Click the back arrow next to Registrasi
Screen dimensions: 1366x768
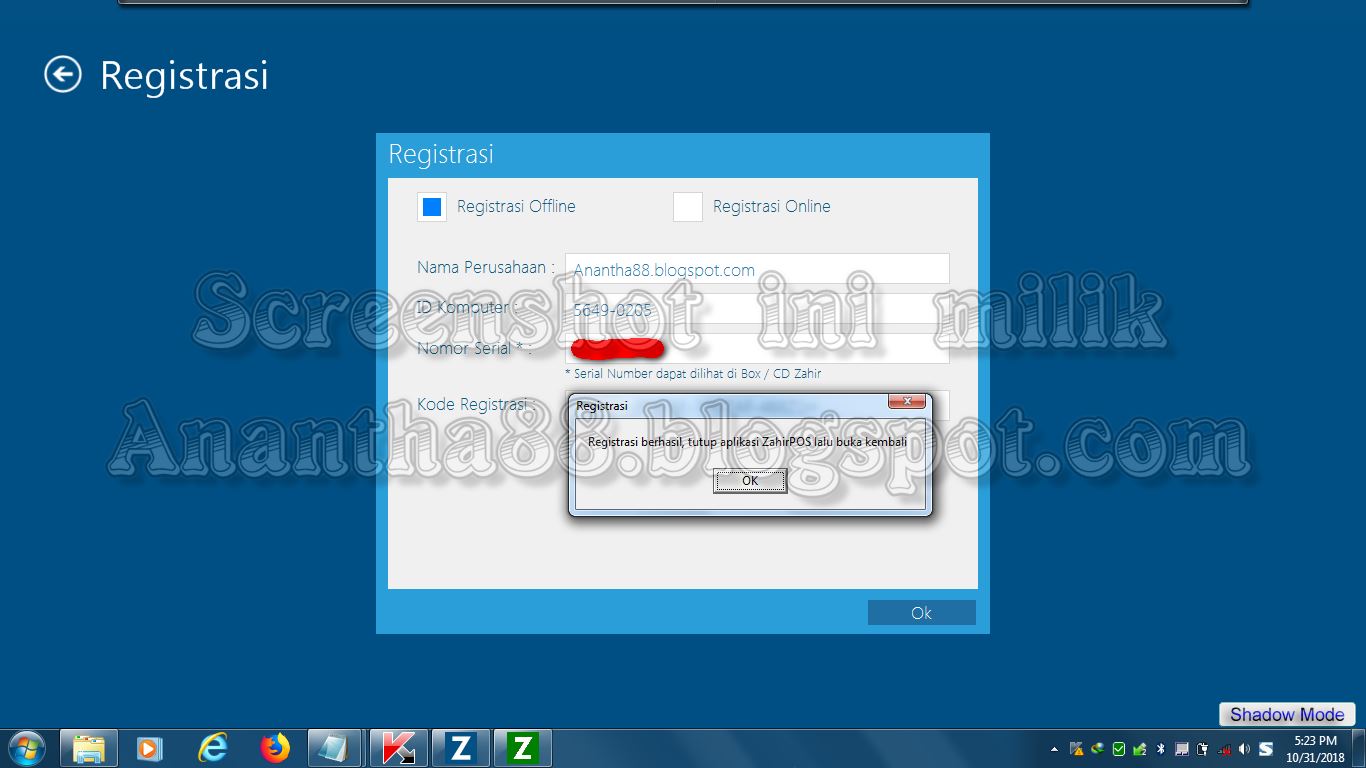click(62, 74)
